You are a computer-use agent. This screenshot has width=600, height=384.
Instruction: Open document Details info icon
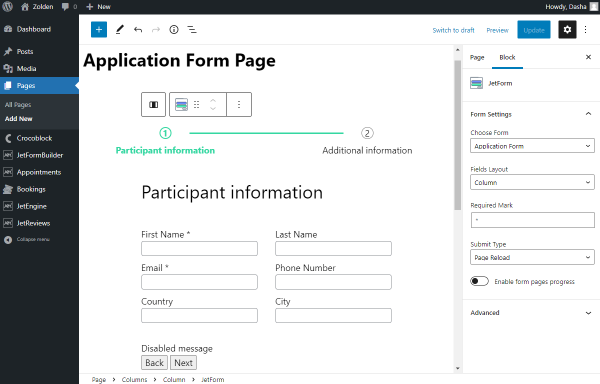click(x=174, y=29)
